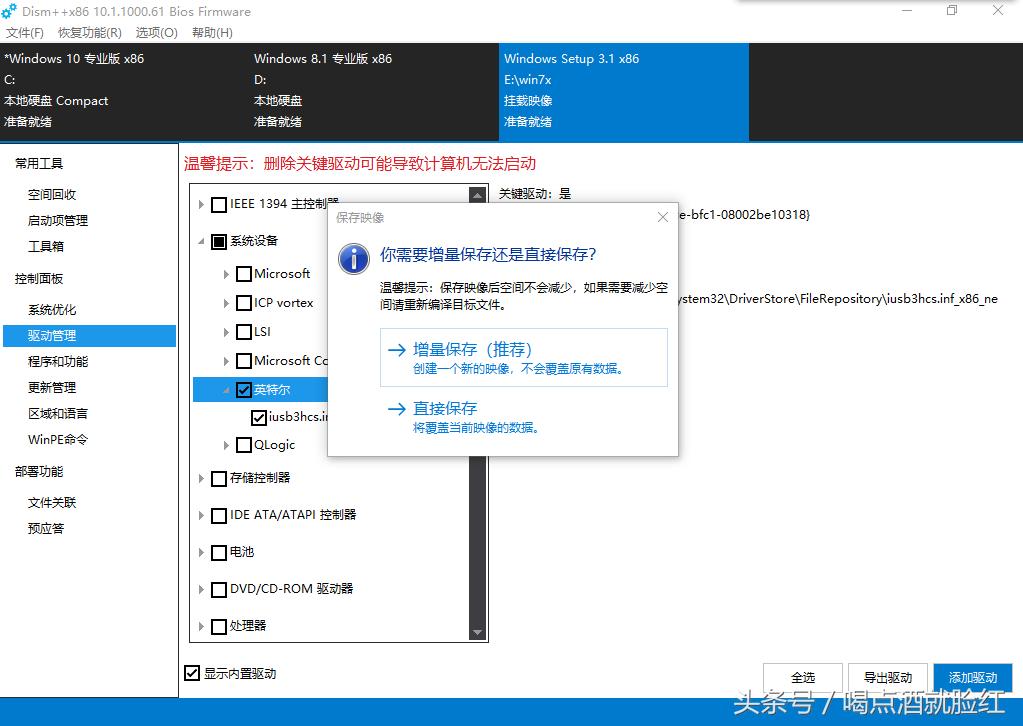1023x726 pixels.
Task: Expand the IDE ATA/ATAPI 控制器 node
Action: pos(201,515)
